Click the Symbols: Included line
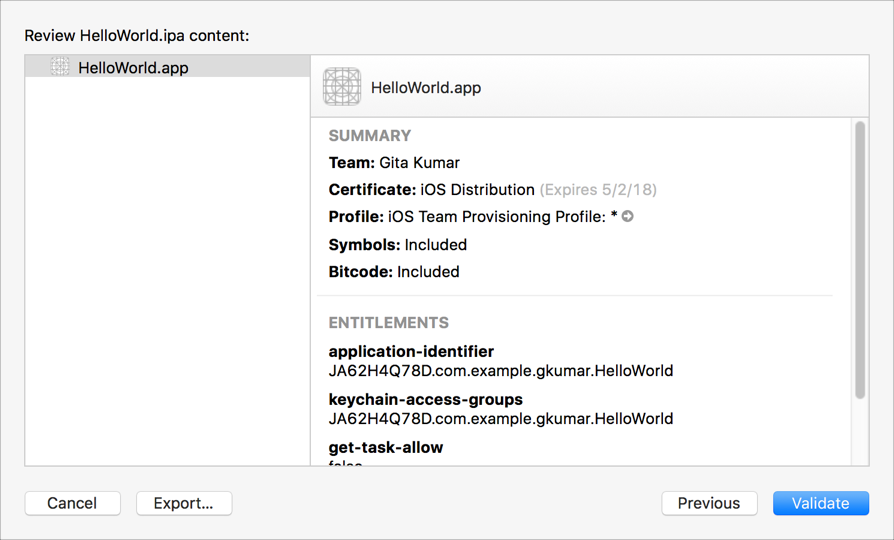 (397, 244)
